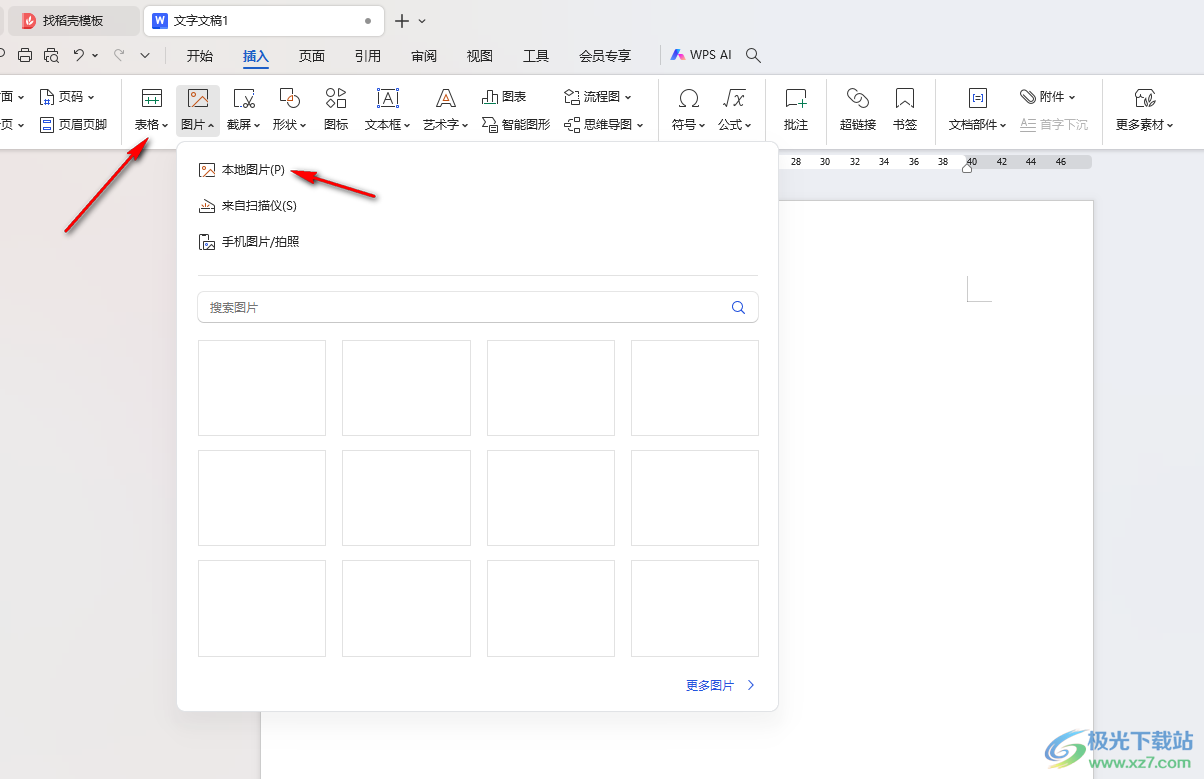This screenshot has height=779, width=1204.
Task: Expand quick access toolbar customization chevron
Action: [145, 55]
